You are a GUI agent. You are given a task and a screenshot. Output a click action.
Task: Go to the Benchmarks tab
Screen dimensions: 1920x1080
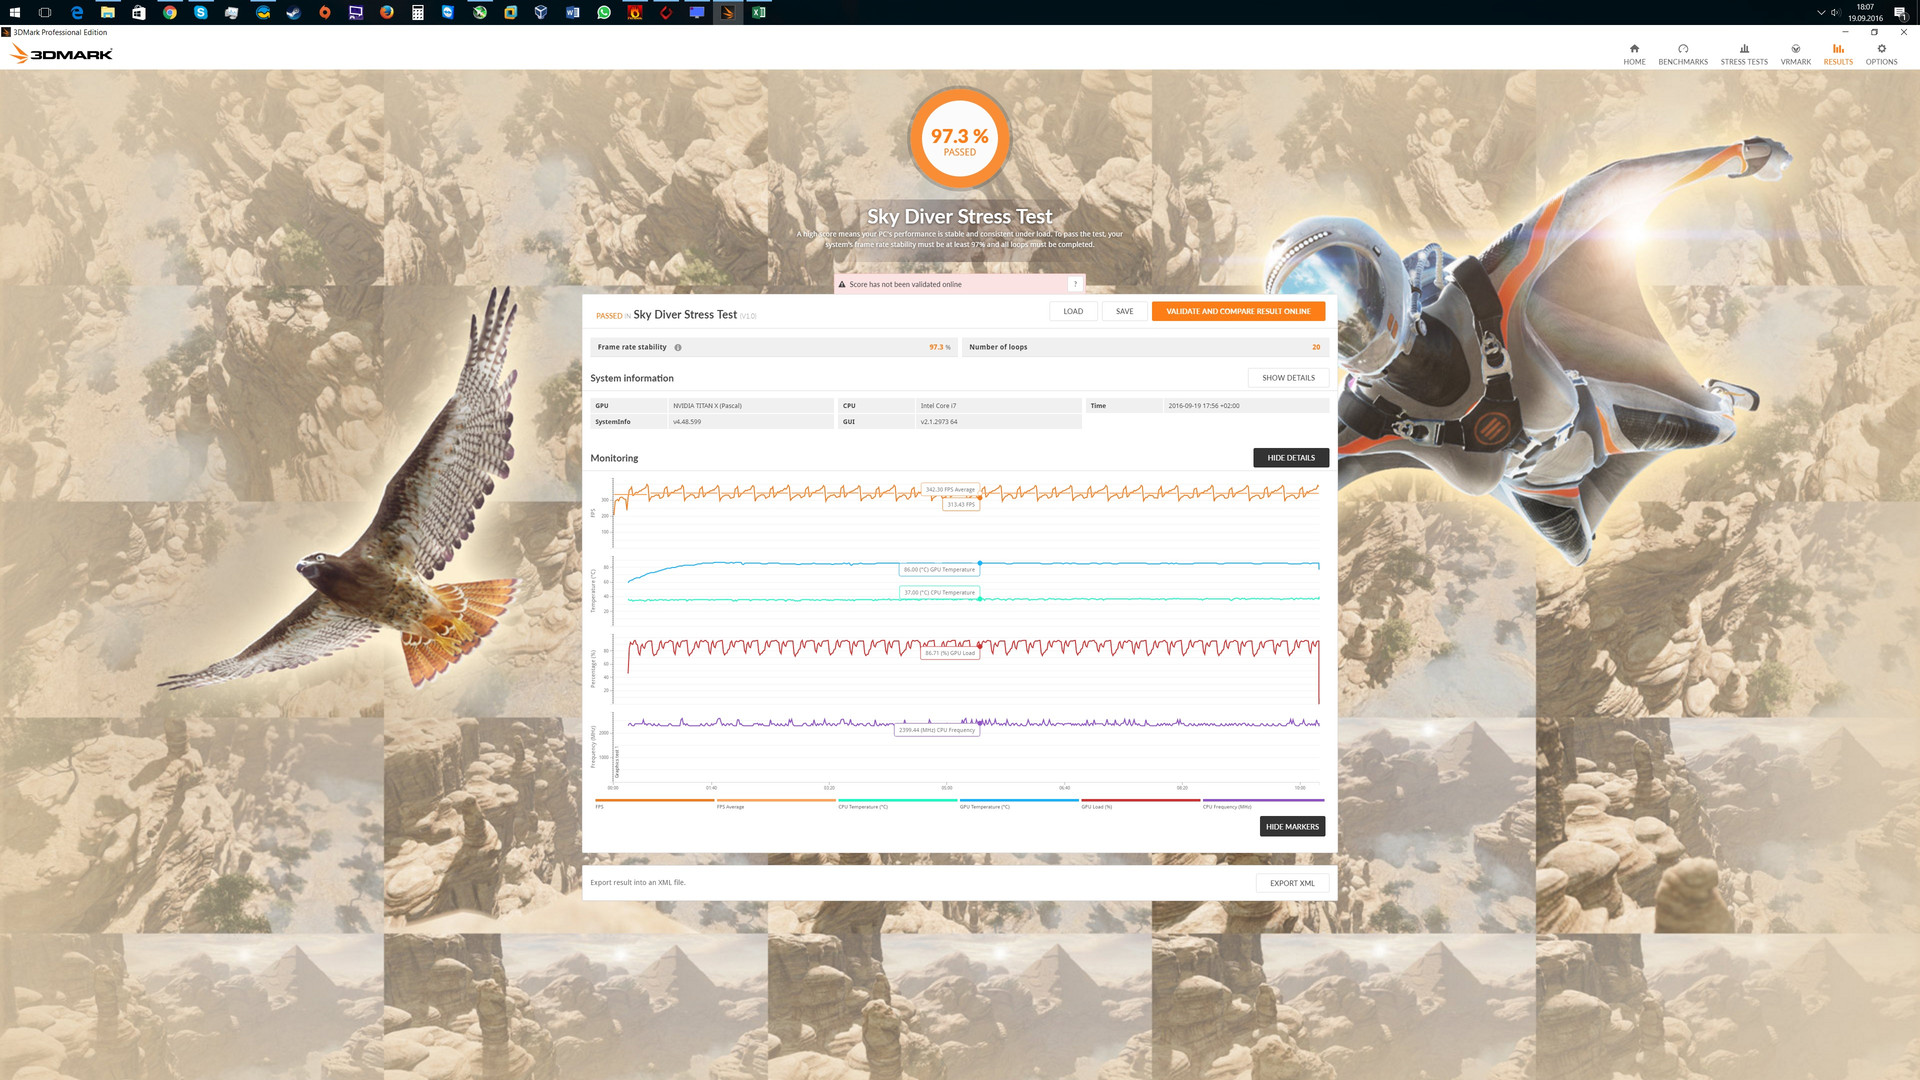point(1683,54)
